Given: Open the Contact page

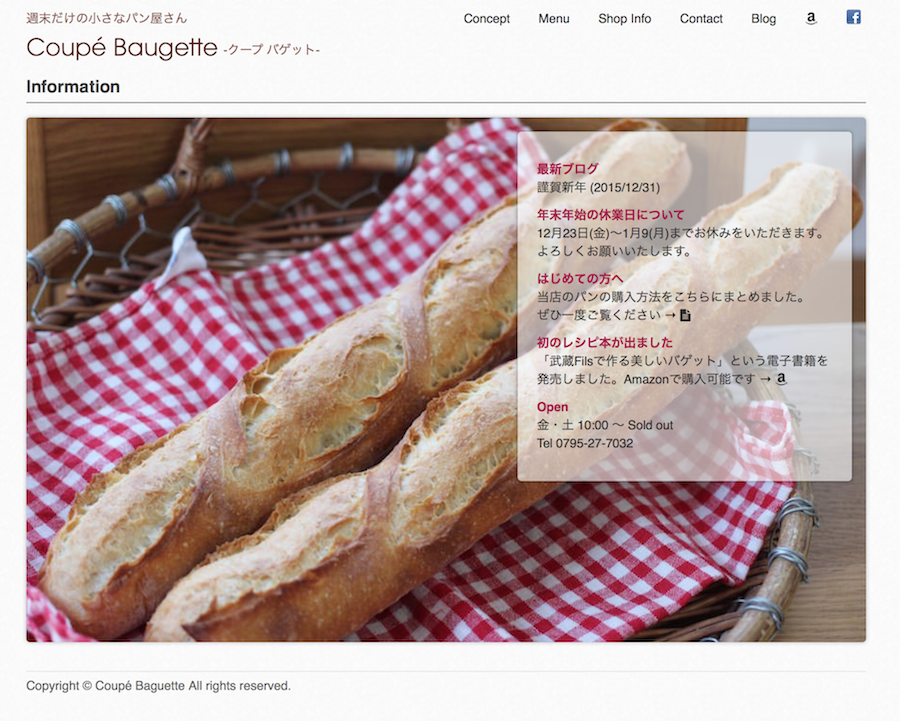Looking at the screenshot, I should [x=701, y=18].
